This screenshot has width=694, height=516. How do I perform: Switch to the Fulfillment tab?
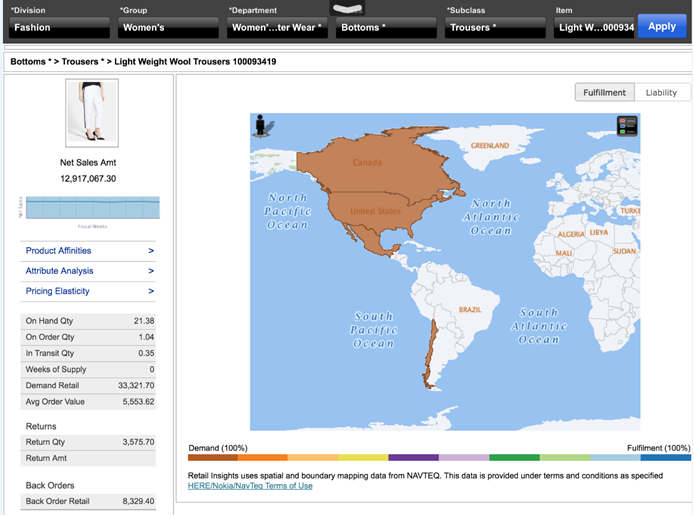(605, 92)
